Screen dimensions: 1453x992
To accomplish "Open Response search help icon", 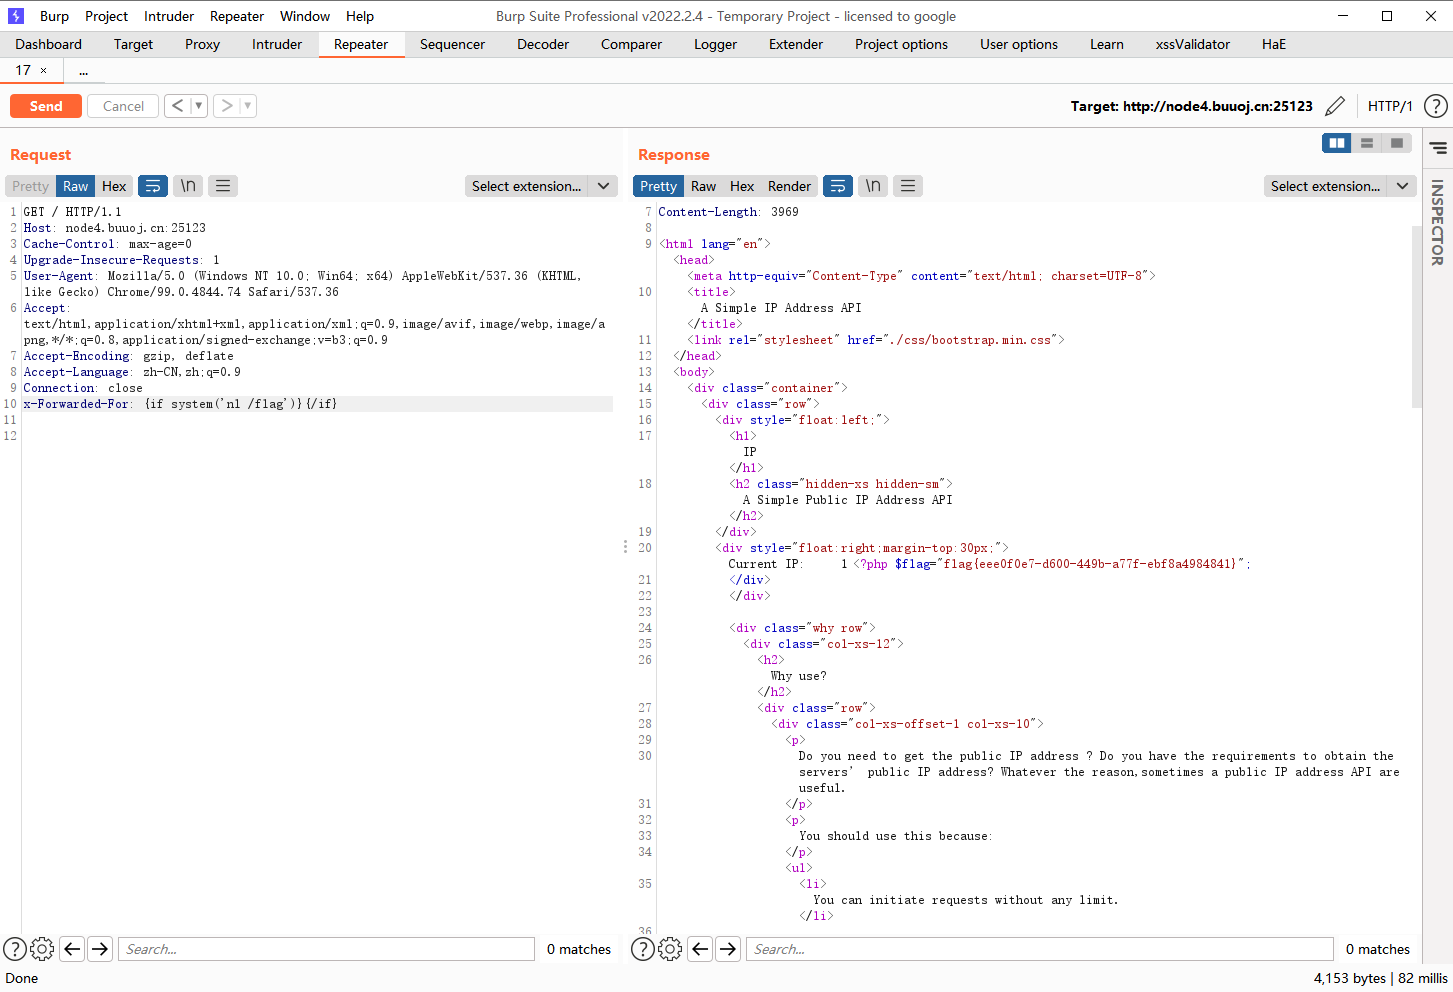I will [x=643, y=949].
